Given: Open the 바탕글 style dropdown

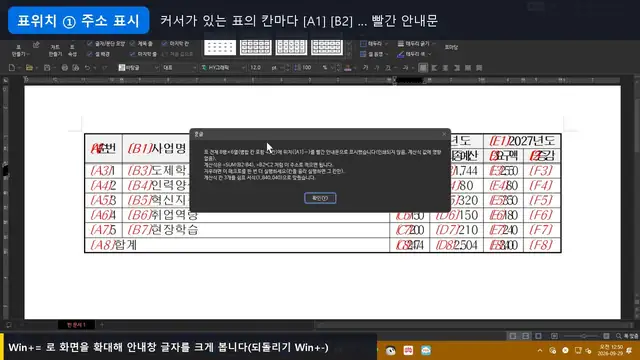Looking at the screenshot, I should [138, 68].
